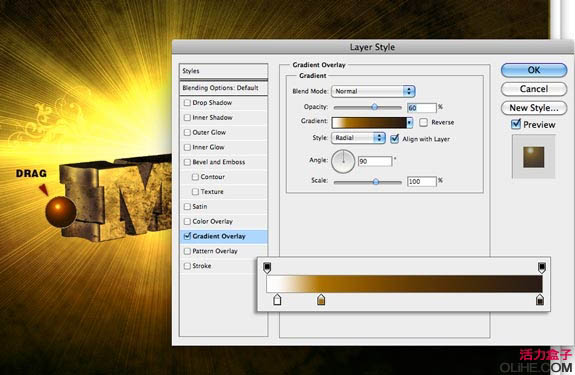Click the Angle dial control
This screenshot has width=575, height=375.
(343, 161)
